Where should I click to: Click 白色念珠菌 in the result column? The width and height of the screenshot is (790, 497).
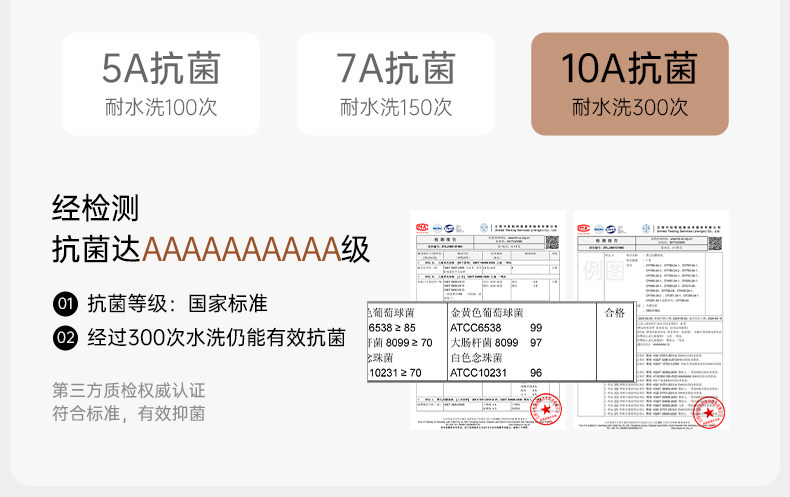point(477,358)
